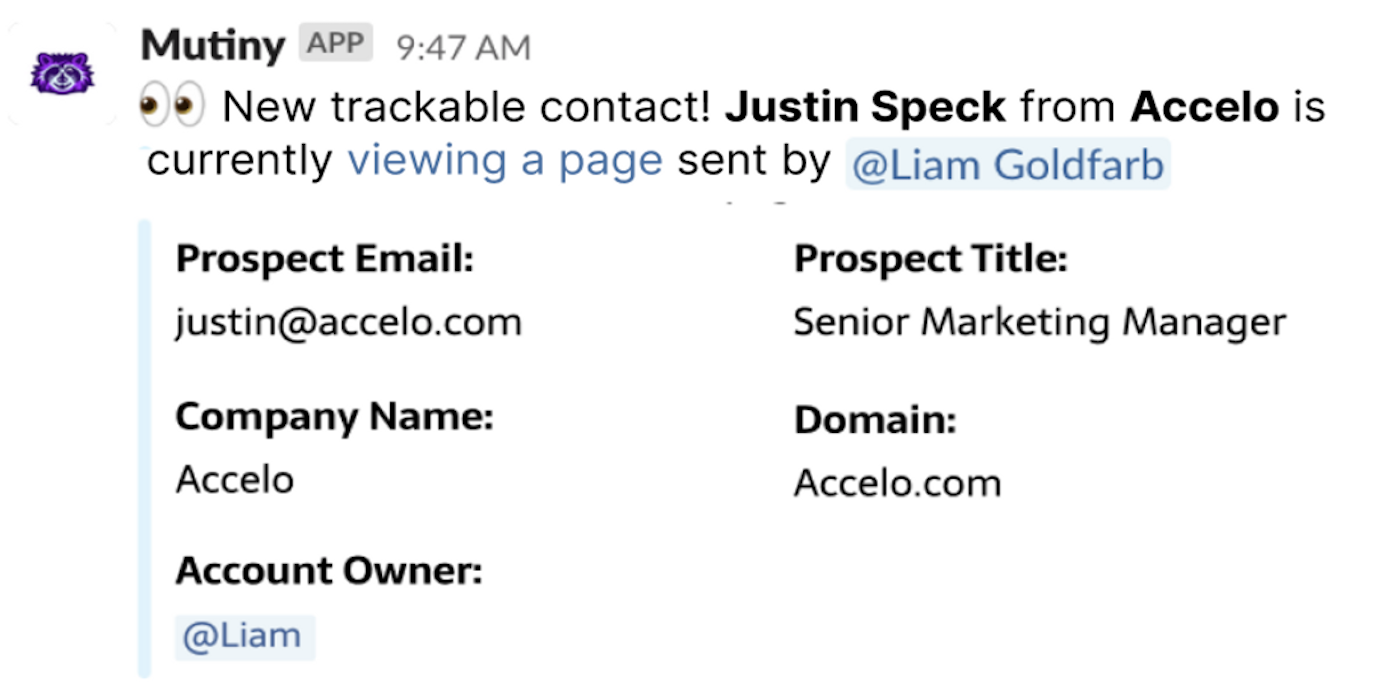
Task: Click the Senior Marketing Manager text
Action: (1039, 322)
